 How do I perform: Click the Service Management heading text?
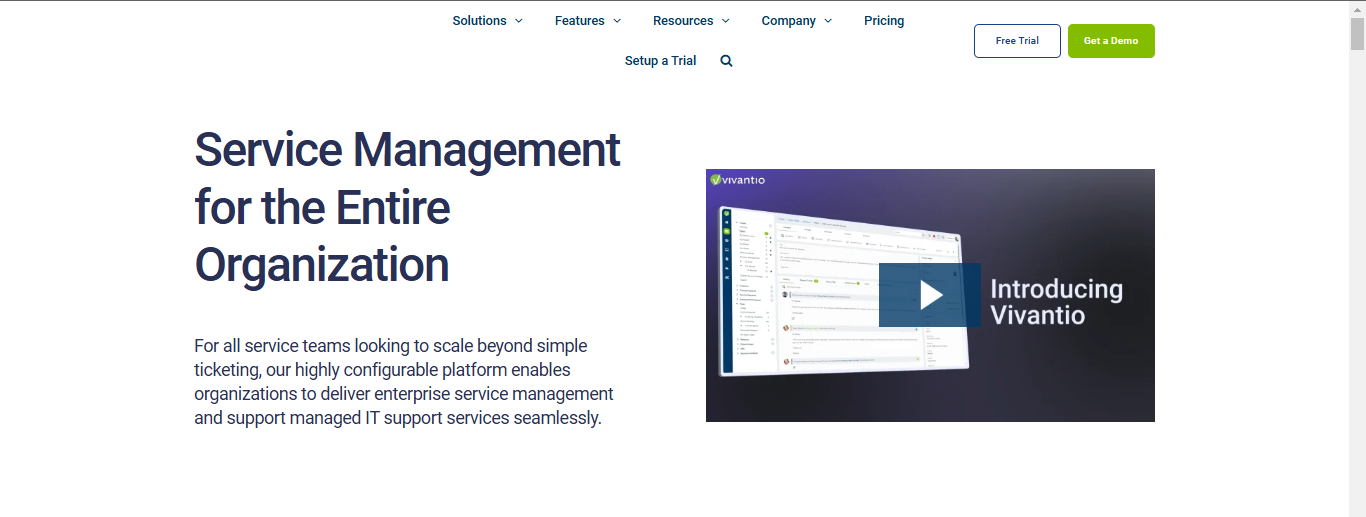click(x=407, y=207)
